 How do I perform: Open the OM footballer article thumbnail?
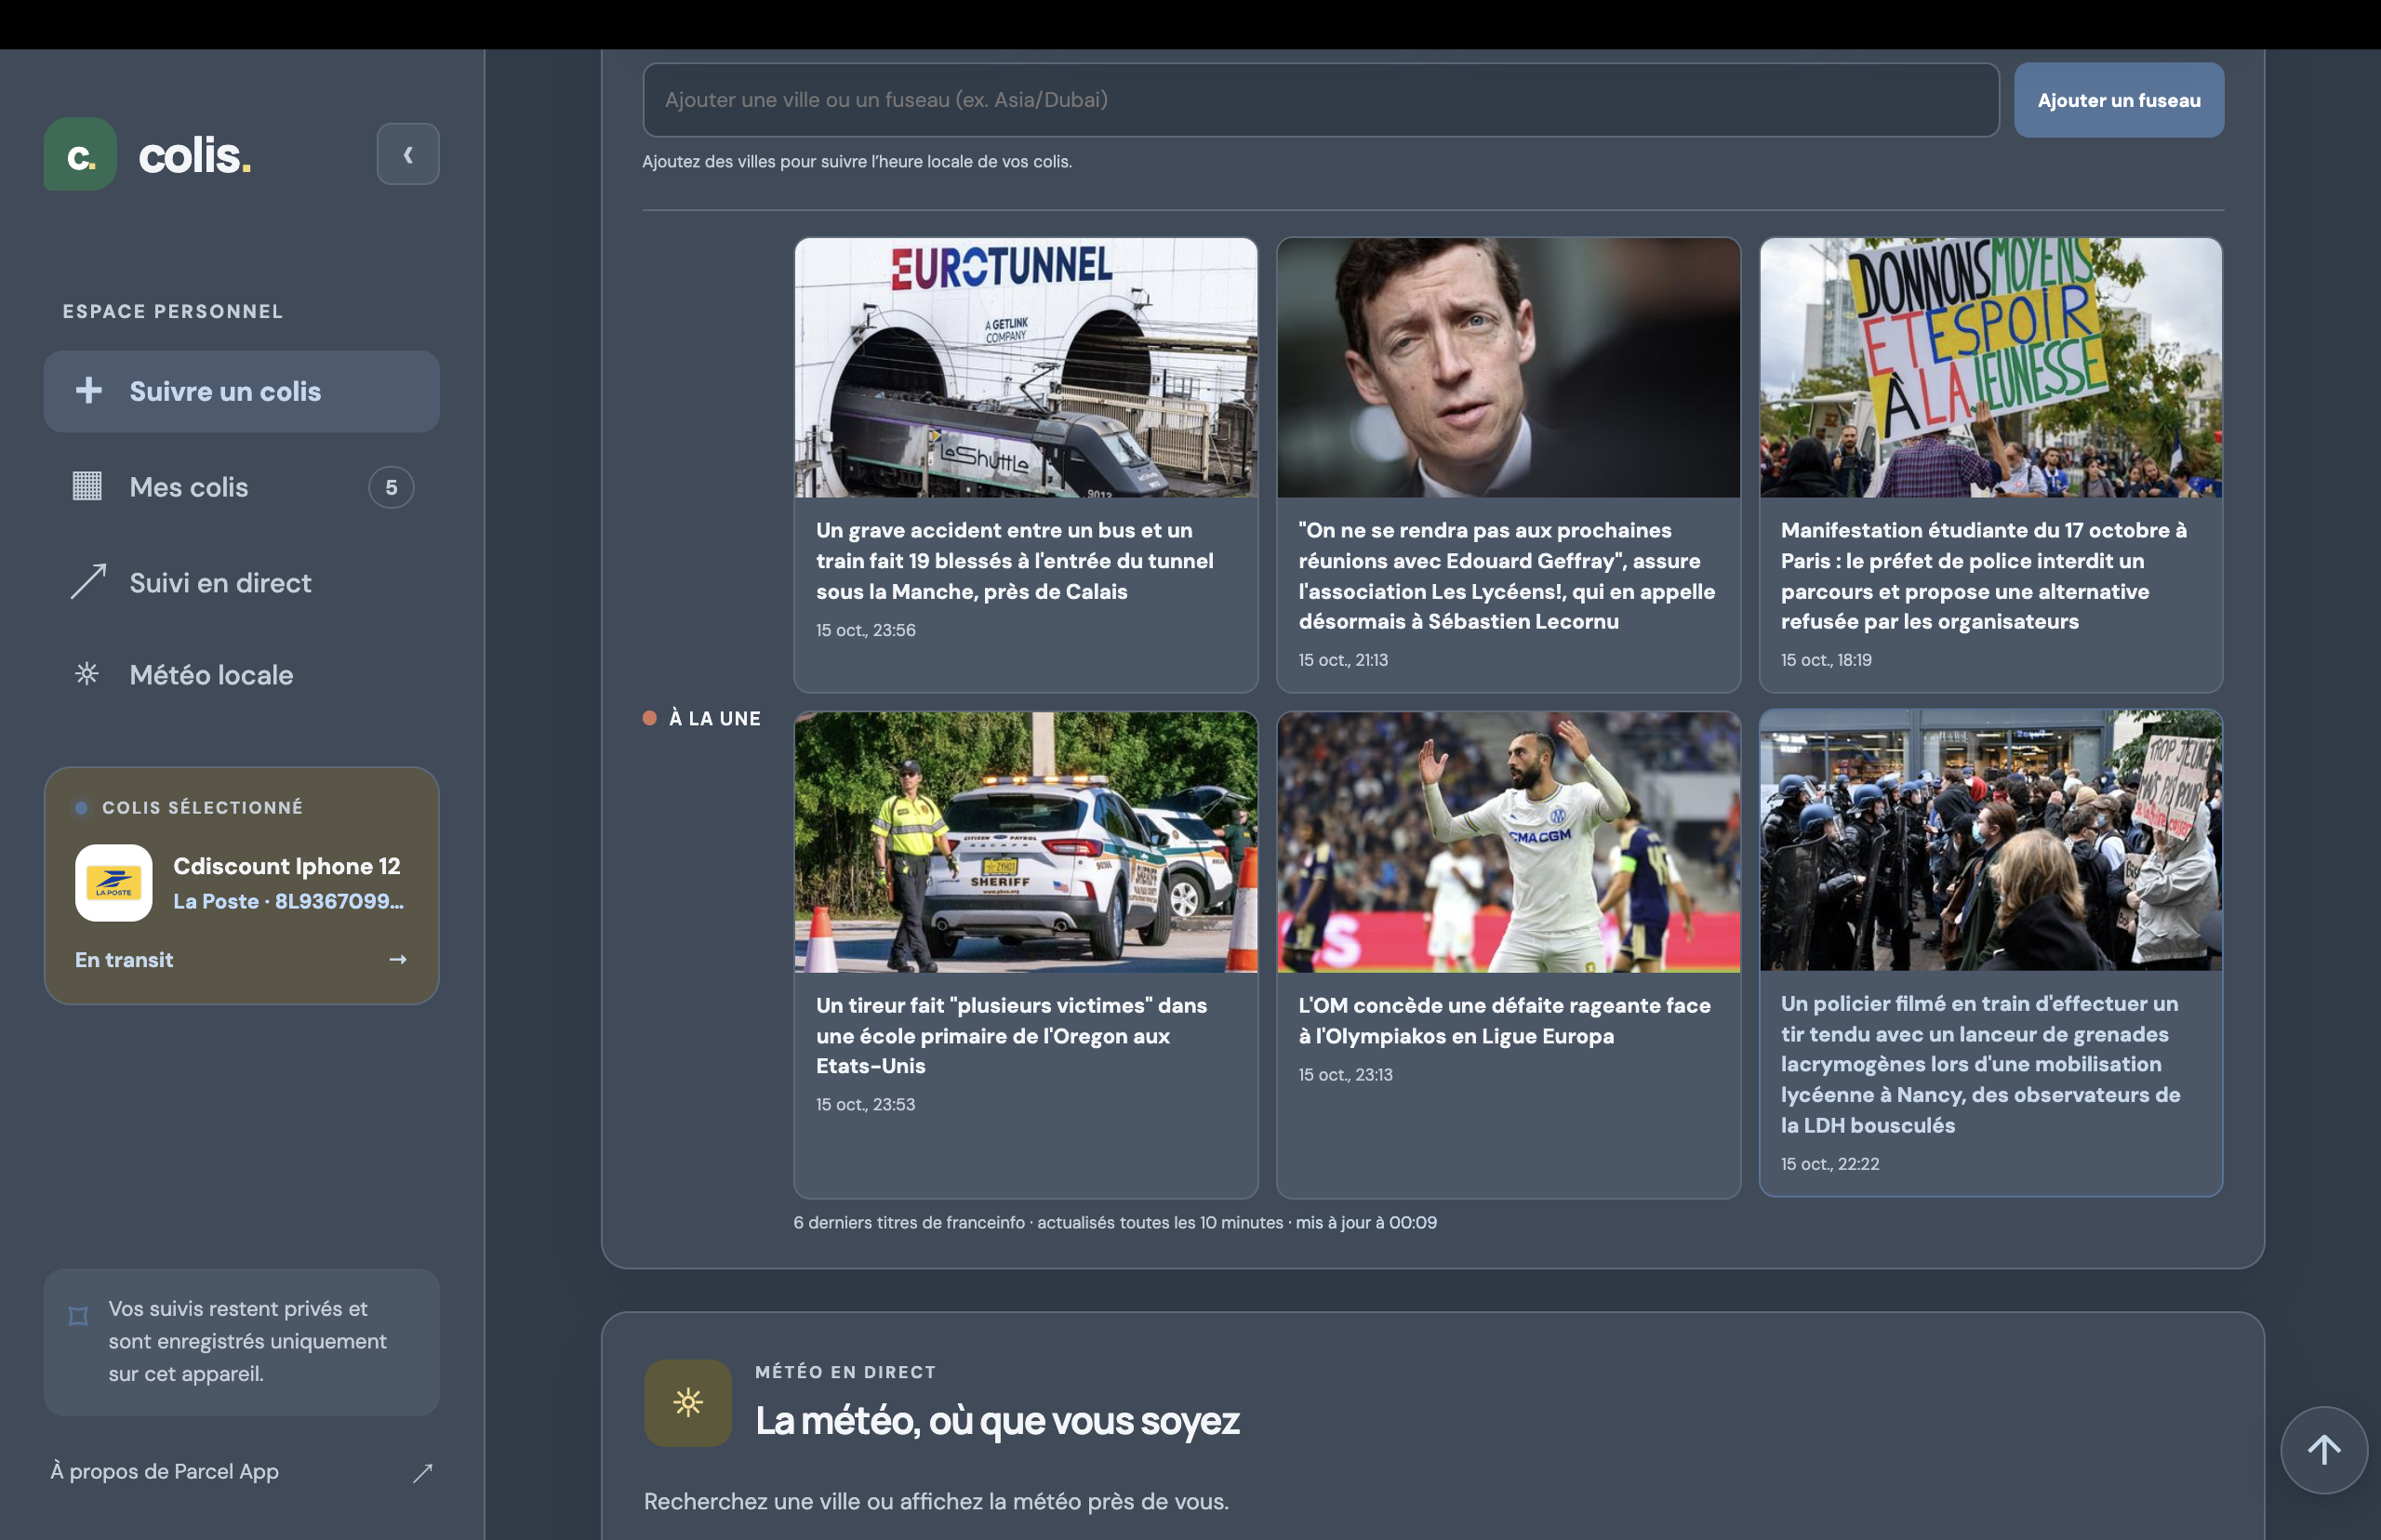1508,842
